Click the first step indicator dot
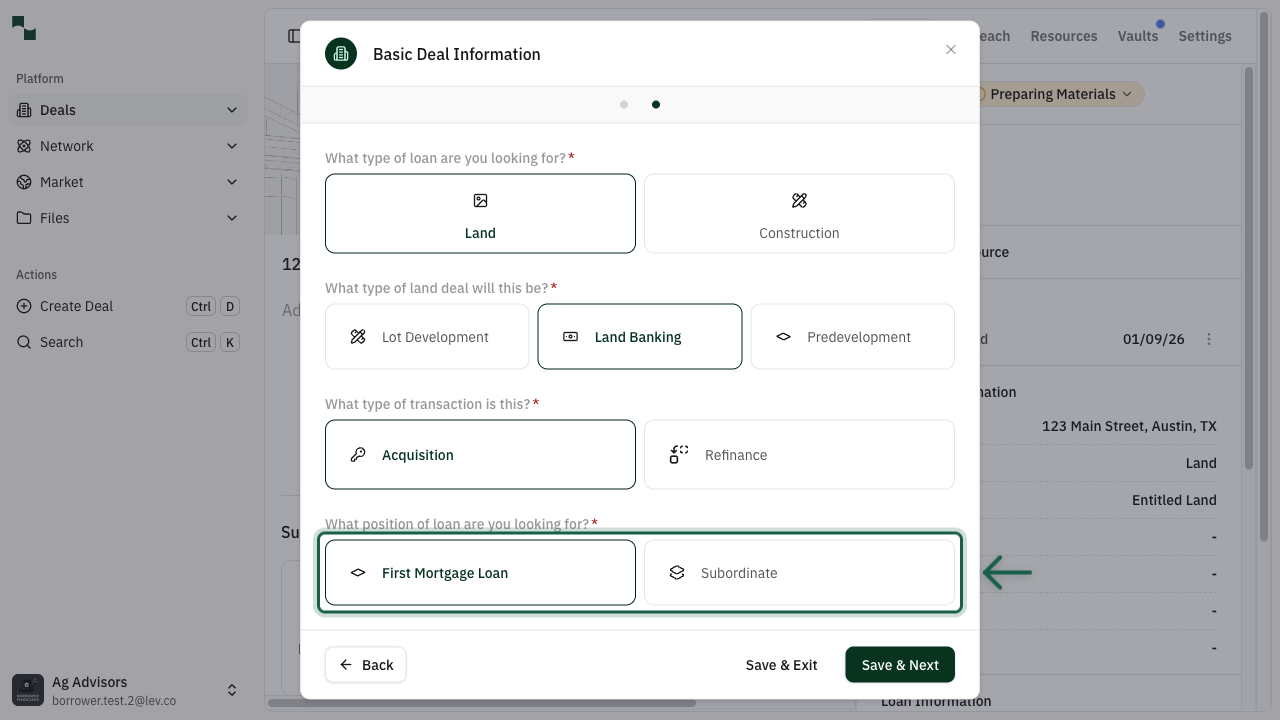 click(x=624, y=103)
